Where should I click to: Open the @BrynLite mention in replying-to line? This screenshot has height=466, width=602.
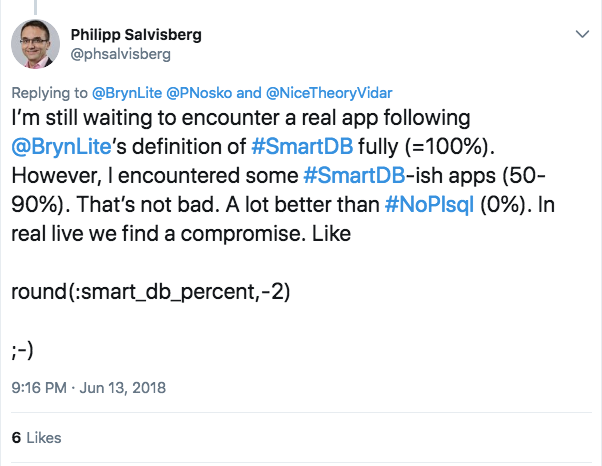[x=127, y=93]
